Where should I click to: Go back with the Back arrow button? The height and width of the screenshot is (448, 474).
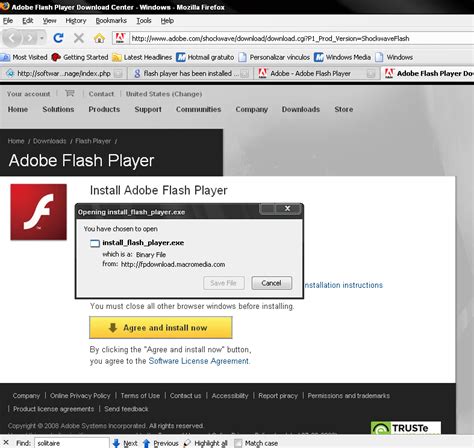pyautogui.click(x=12, y=38)
